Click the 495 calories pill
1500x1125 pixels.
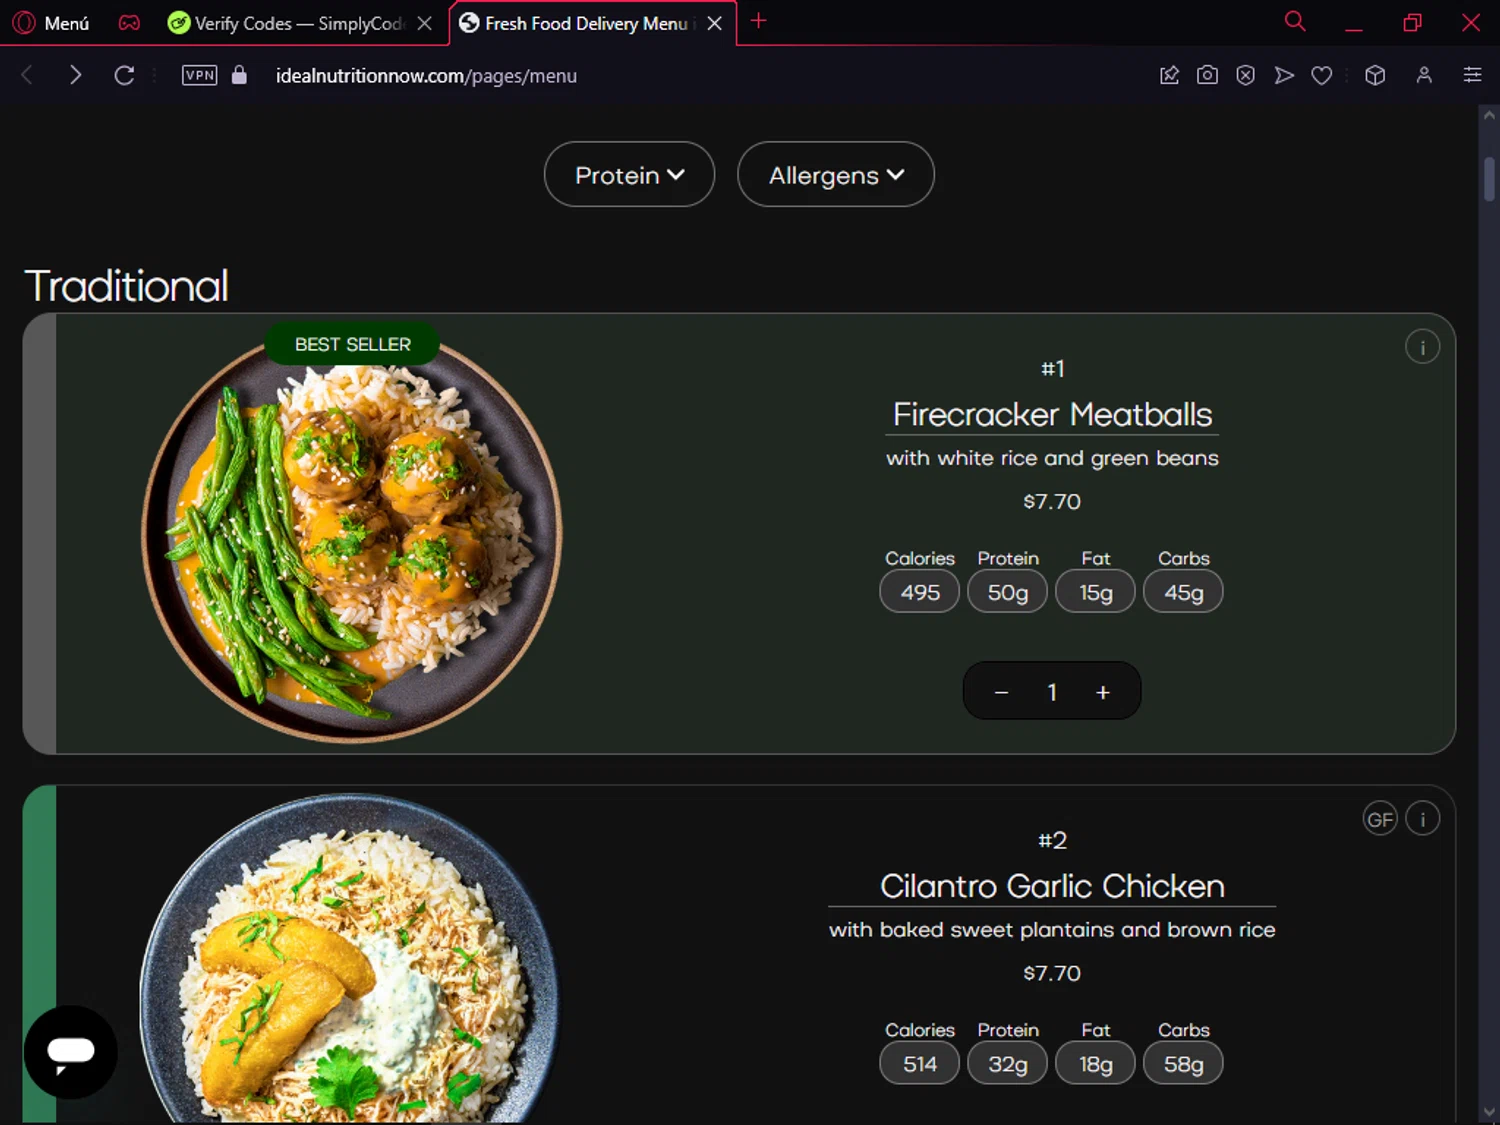[x=920, y=592]
